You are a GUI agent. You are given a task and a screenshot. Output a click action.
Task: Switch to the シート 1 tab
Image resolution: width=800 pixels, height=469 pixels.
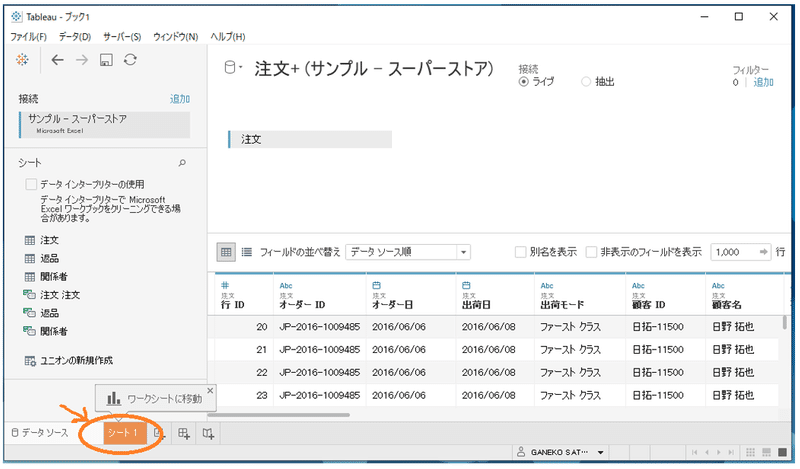pyautogui.click(x=125, y=433)
